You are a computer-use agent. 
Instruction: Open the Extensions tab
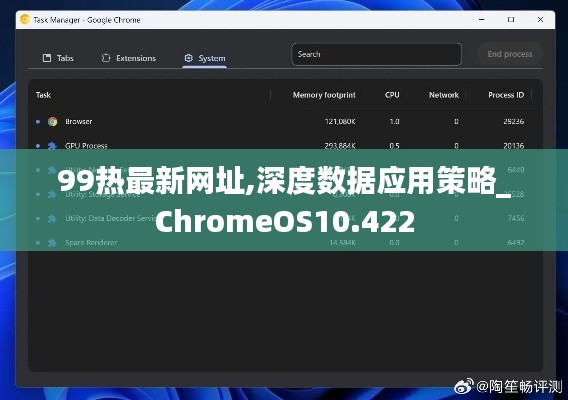point(129,58)
